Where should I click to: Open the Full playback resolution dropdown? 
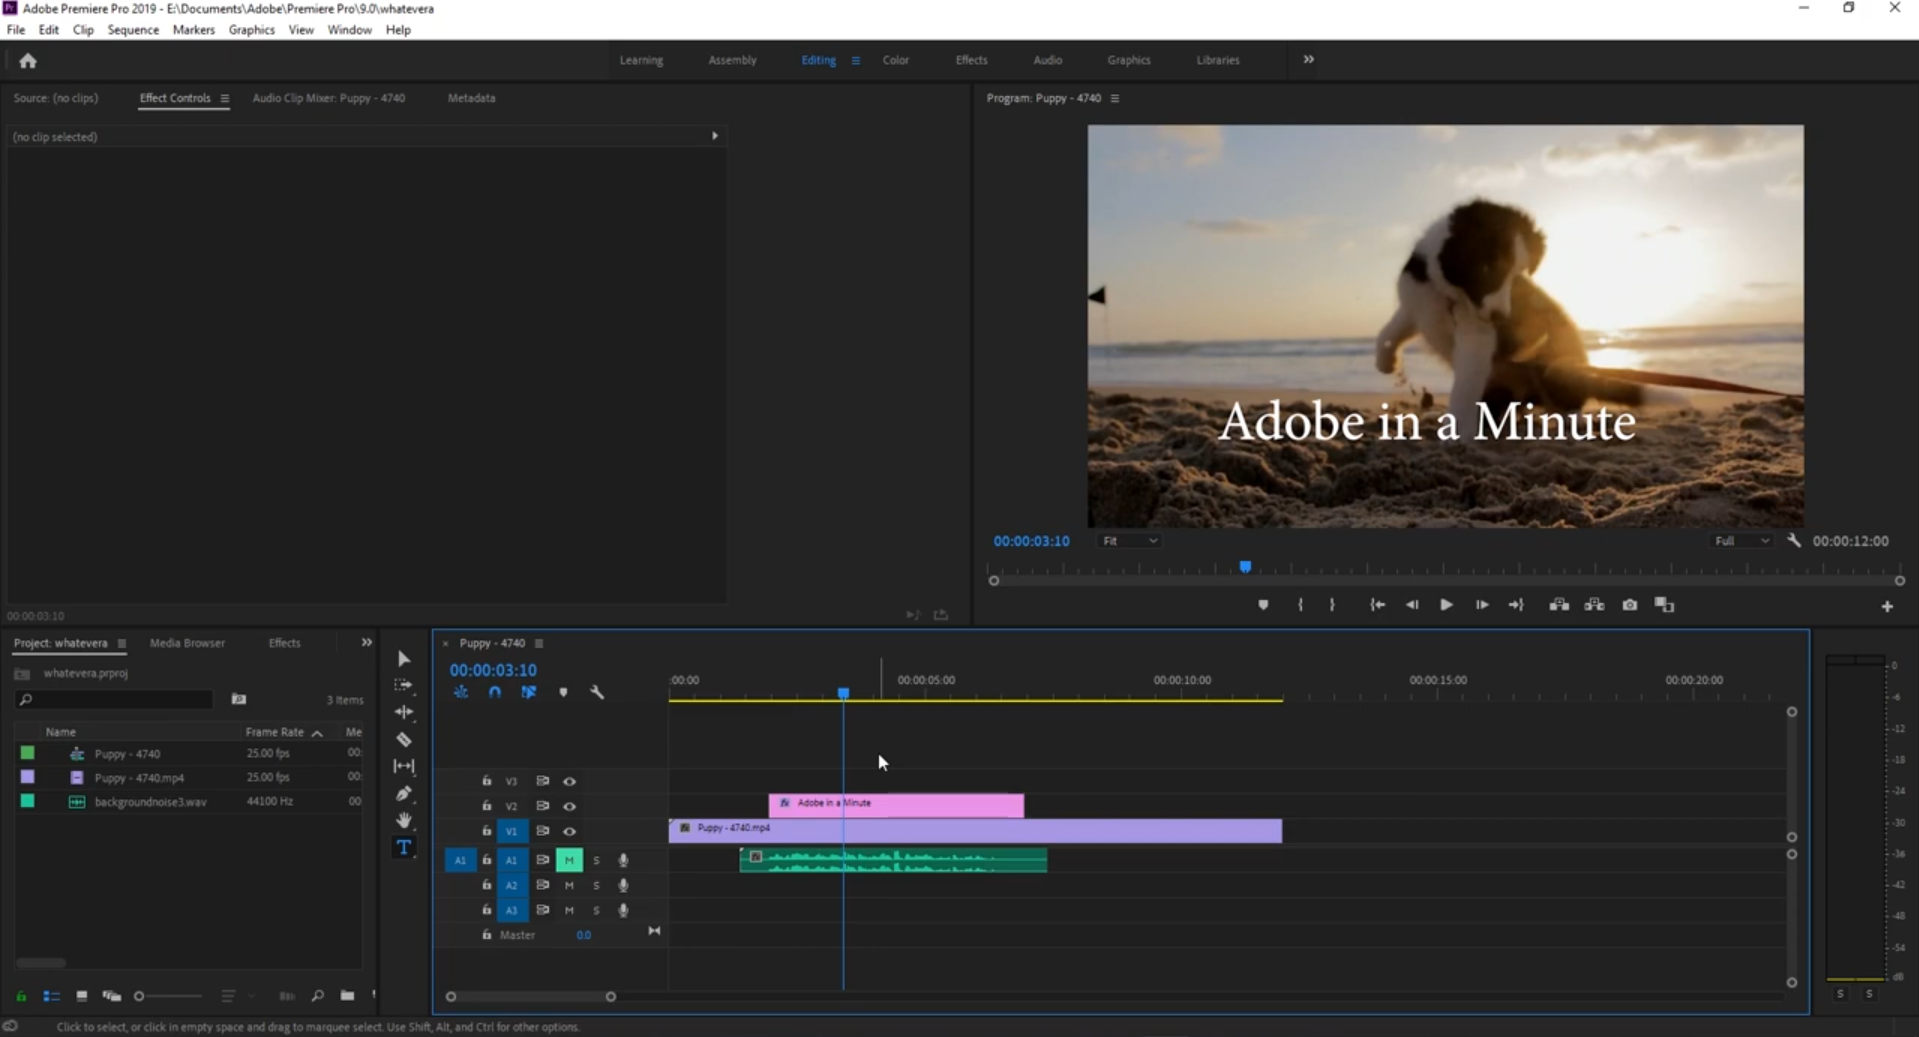pos(1741,541)
